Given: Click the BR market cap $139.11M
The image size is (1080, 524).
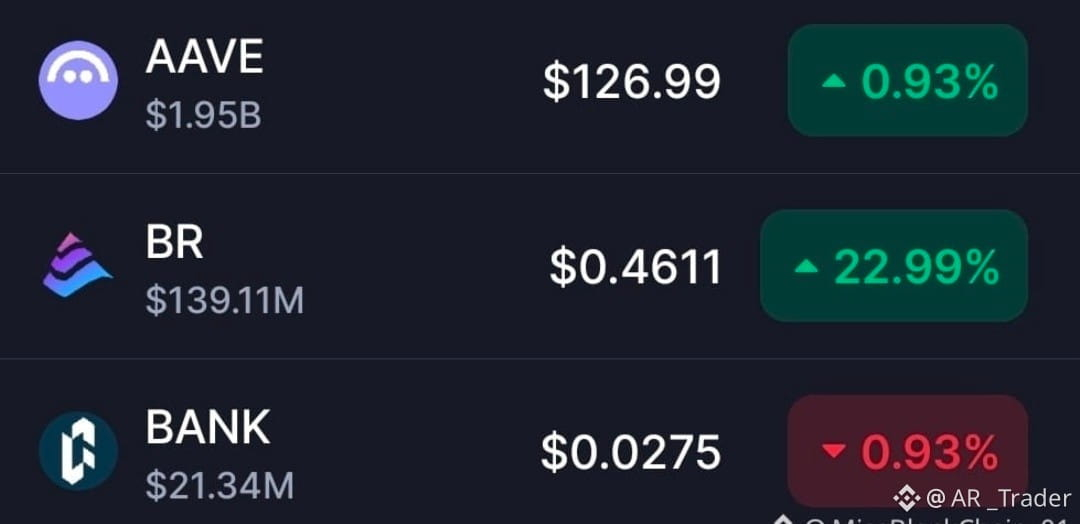Looking at the screenshot, I should (x=225, y=301).
